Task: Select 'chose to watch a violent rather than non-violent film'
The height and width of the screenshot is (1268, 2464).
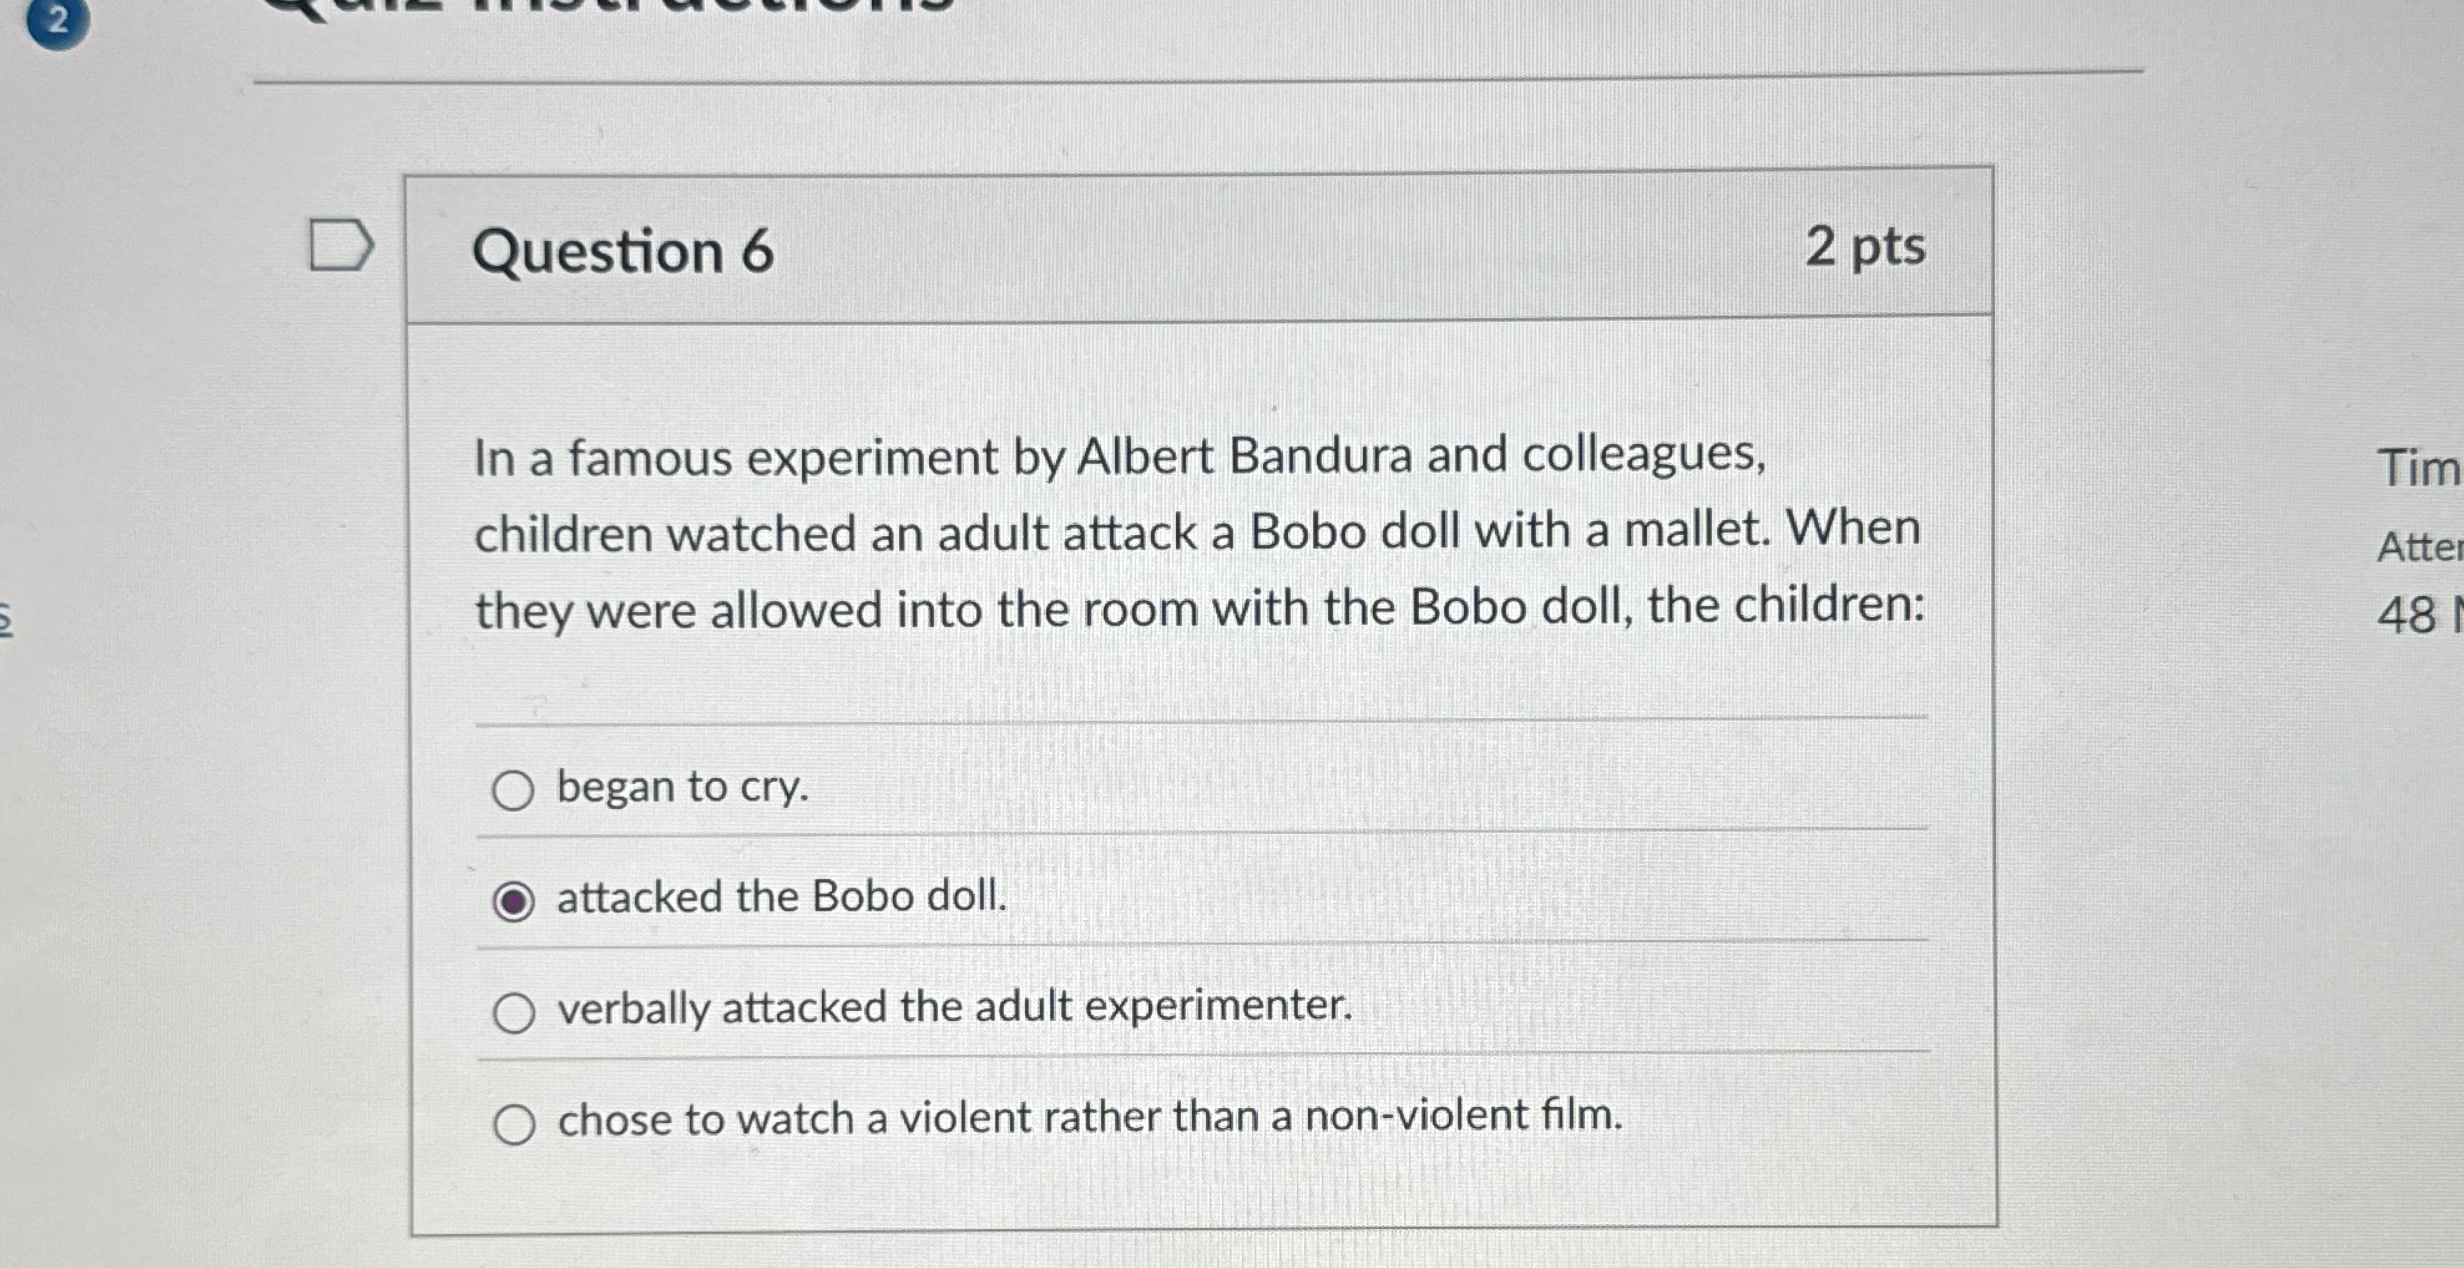Action: (514, 1120)
